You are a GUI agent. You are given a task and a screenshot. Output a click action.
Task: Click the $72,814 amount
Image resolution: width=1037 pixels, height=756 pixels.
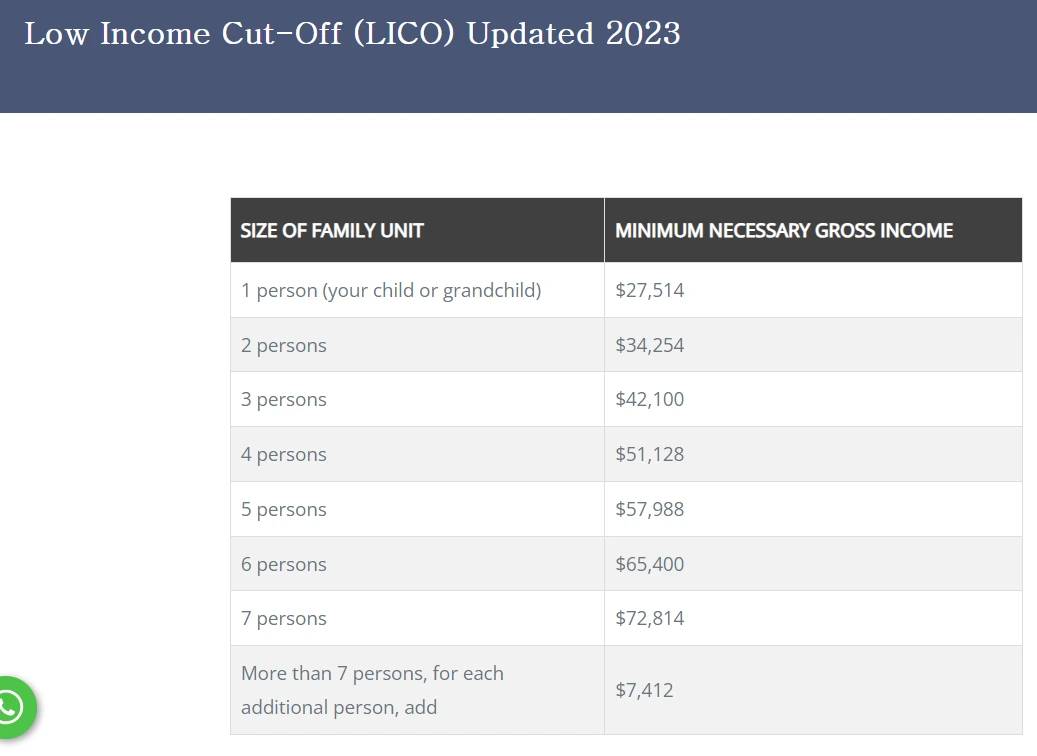(649, 618)
